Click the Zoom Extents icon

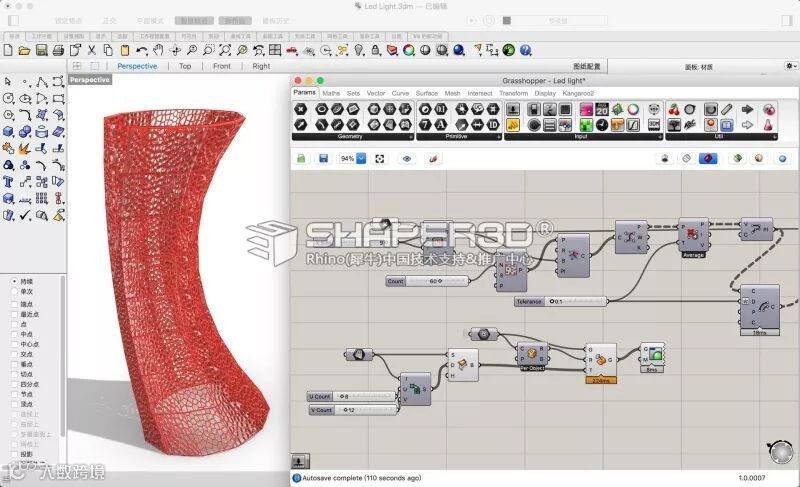pos(225,50)
